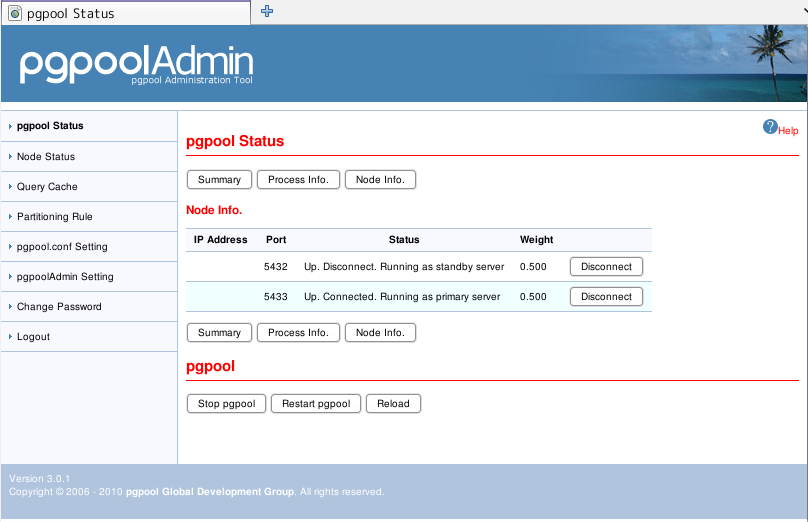Click the upper Process Info. button
The image size is (808, 522).
298,180
